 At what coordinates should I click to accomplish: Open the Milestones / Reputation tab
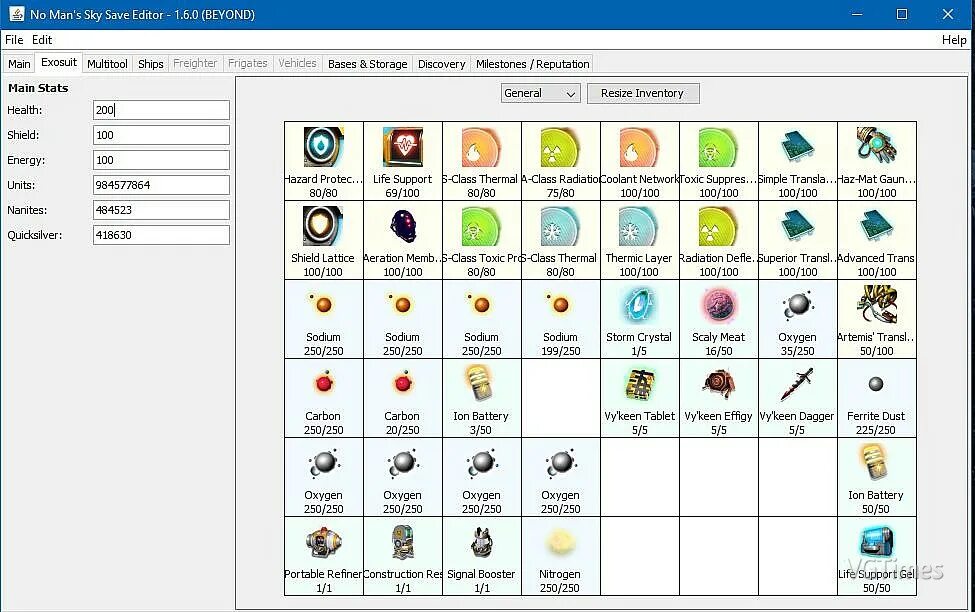click(532, 64)
